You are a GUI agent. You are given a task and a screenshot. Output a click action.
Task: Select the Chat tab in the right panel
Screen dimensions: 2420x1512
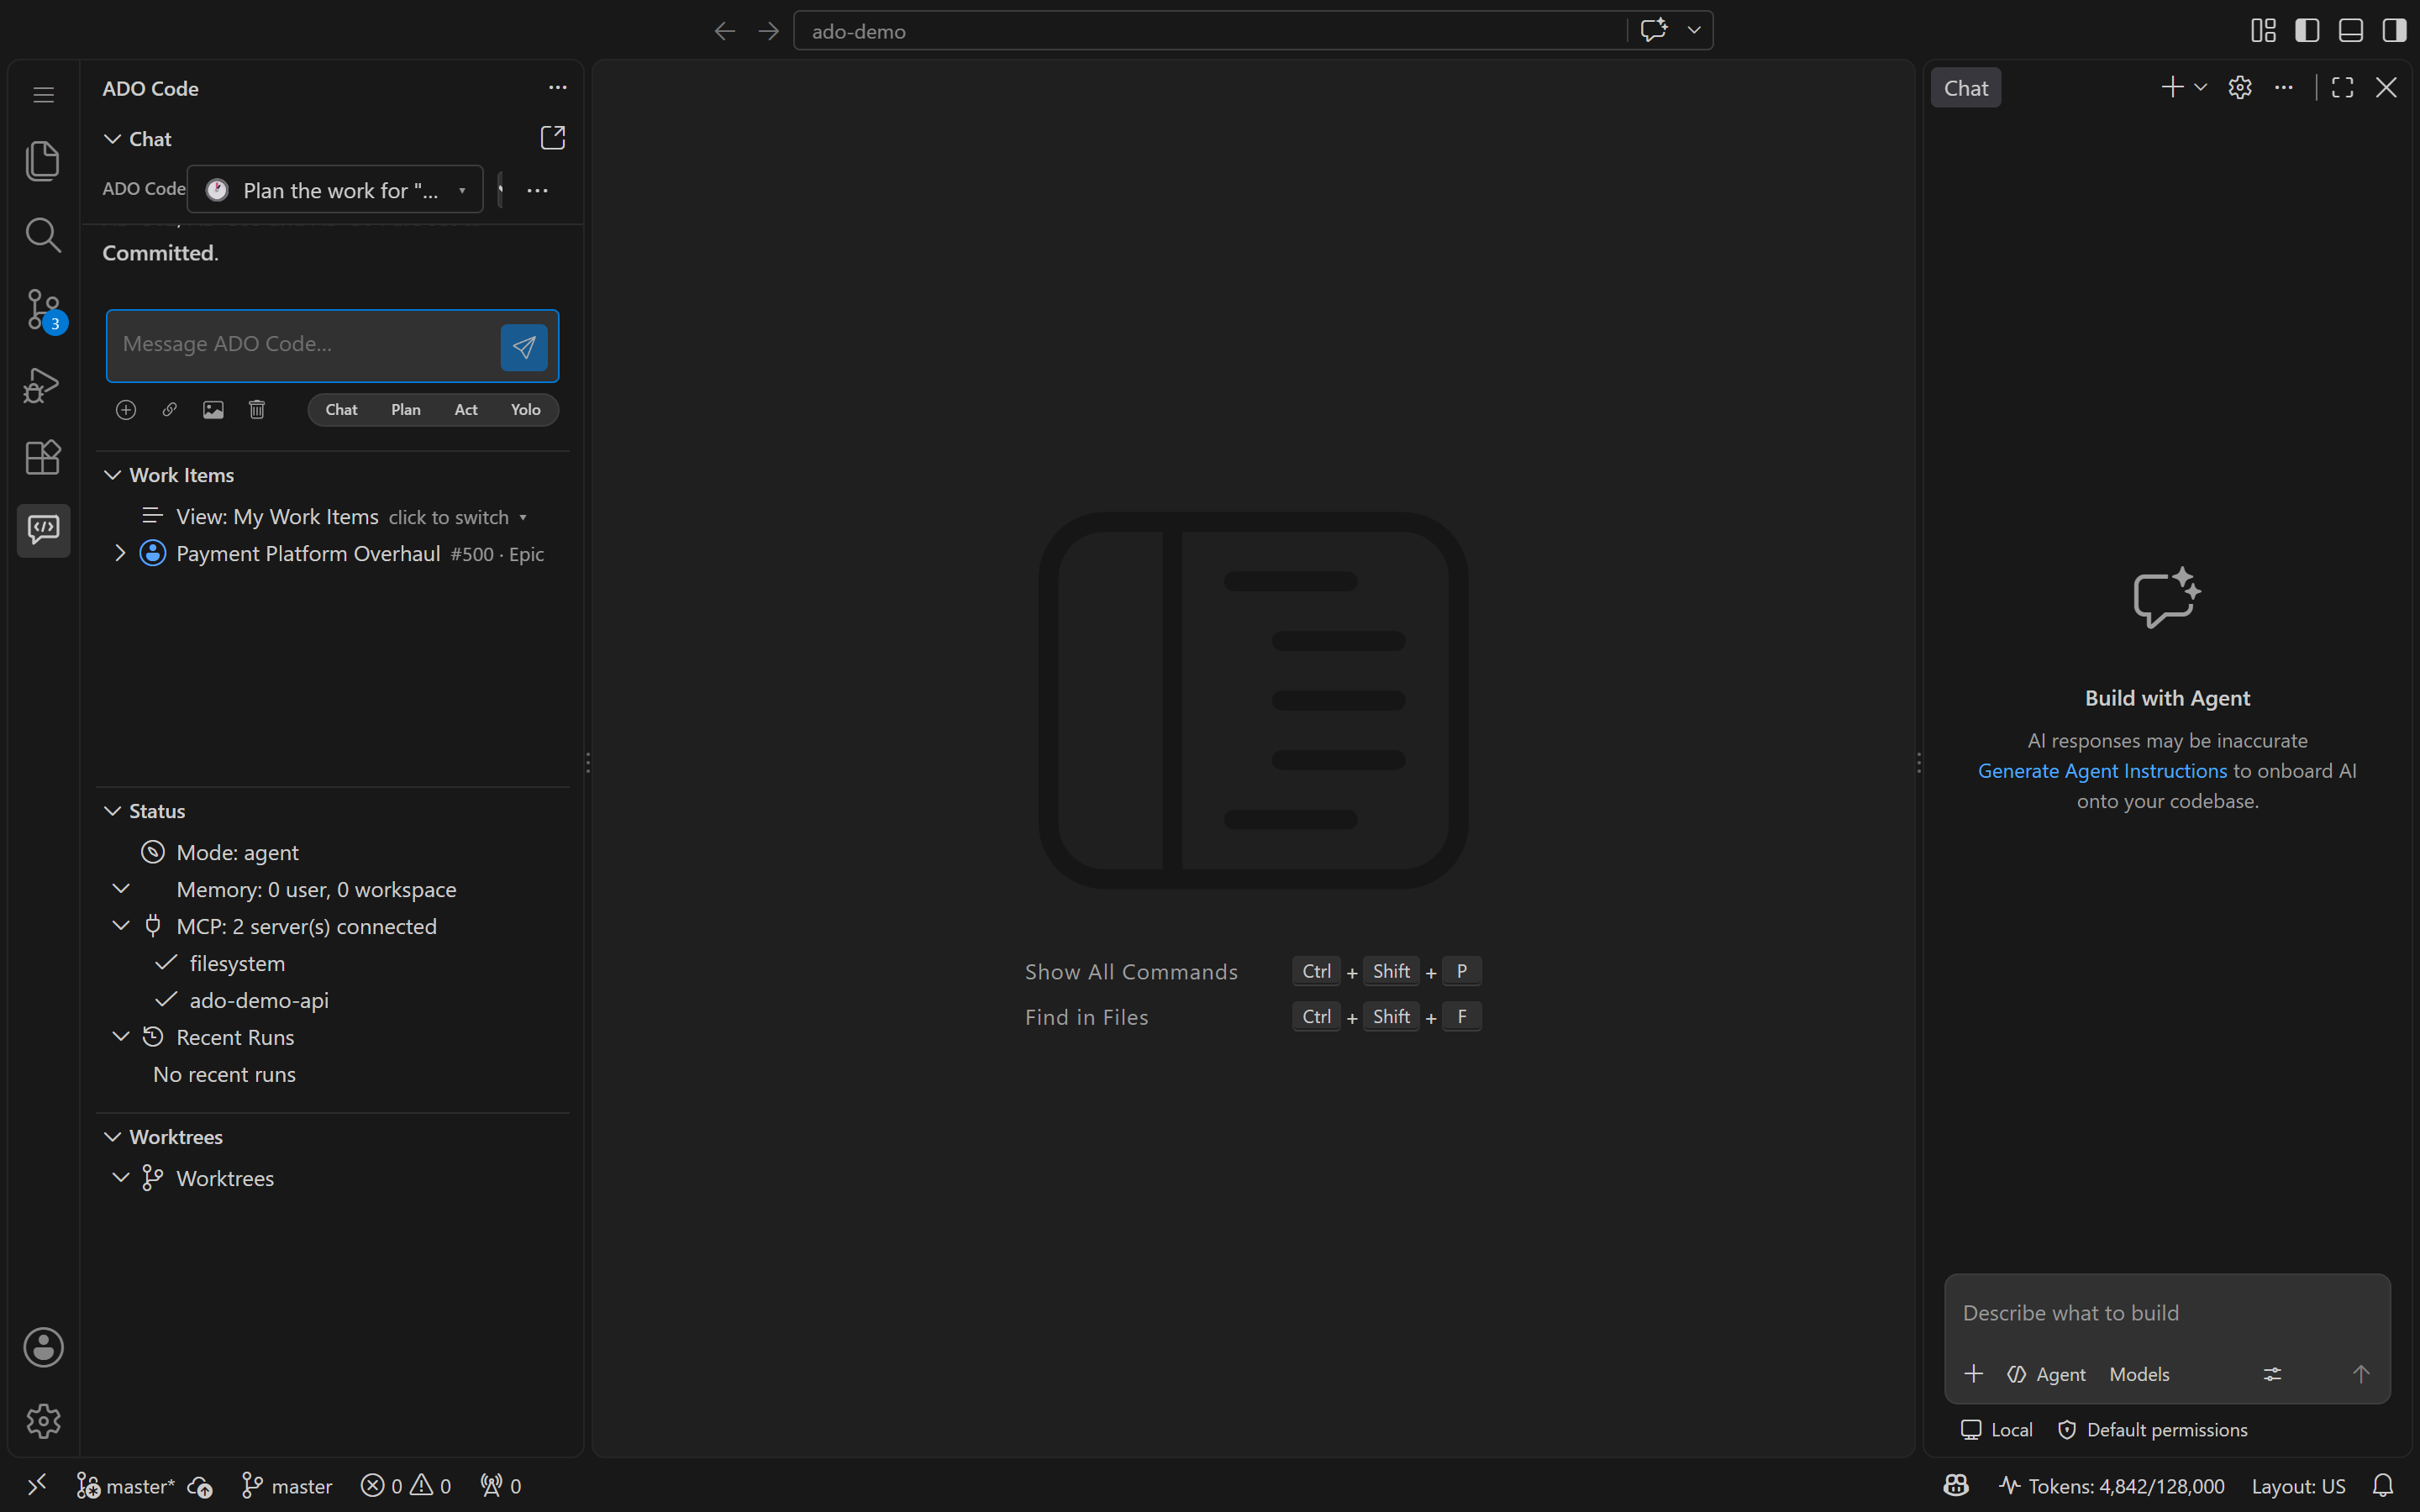tap(1965, 88)
